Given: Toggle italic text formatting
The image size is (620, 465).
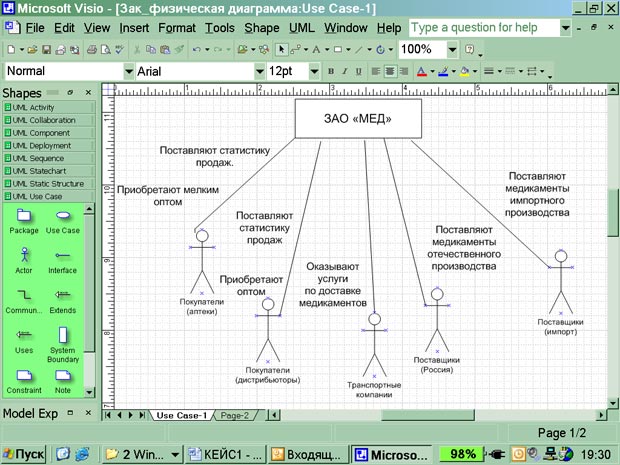Looking at the screenshot, I should click(345, 72).
